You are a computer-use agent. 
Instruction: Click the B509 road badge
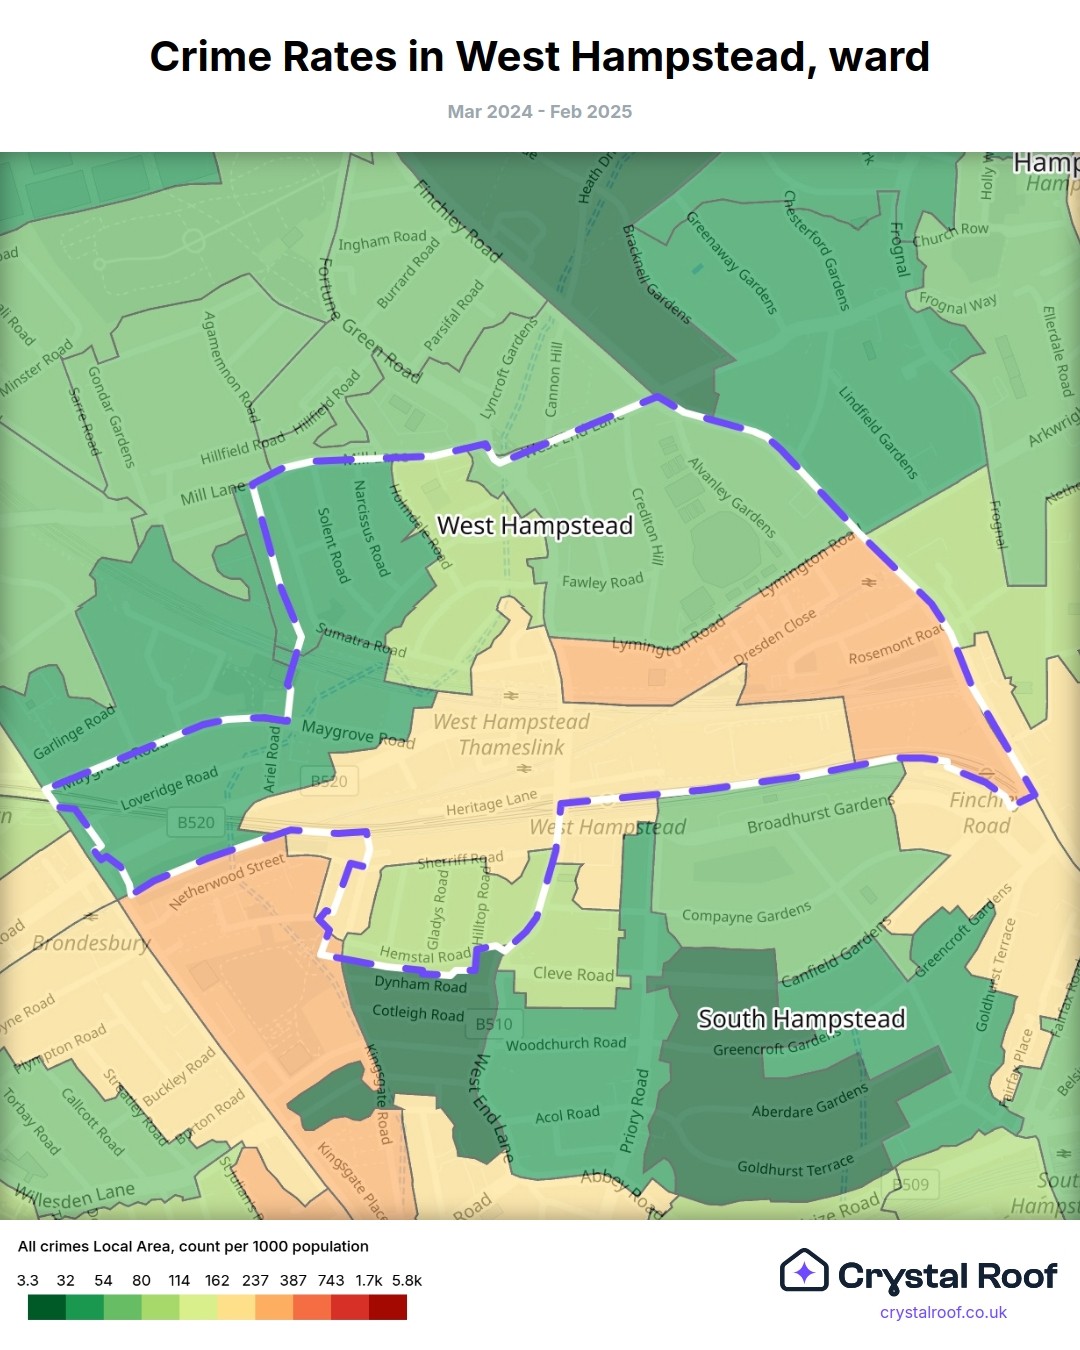910,1184
